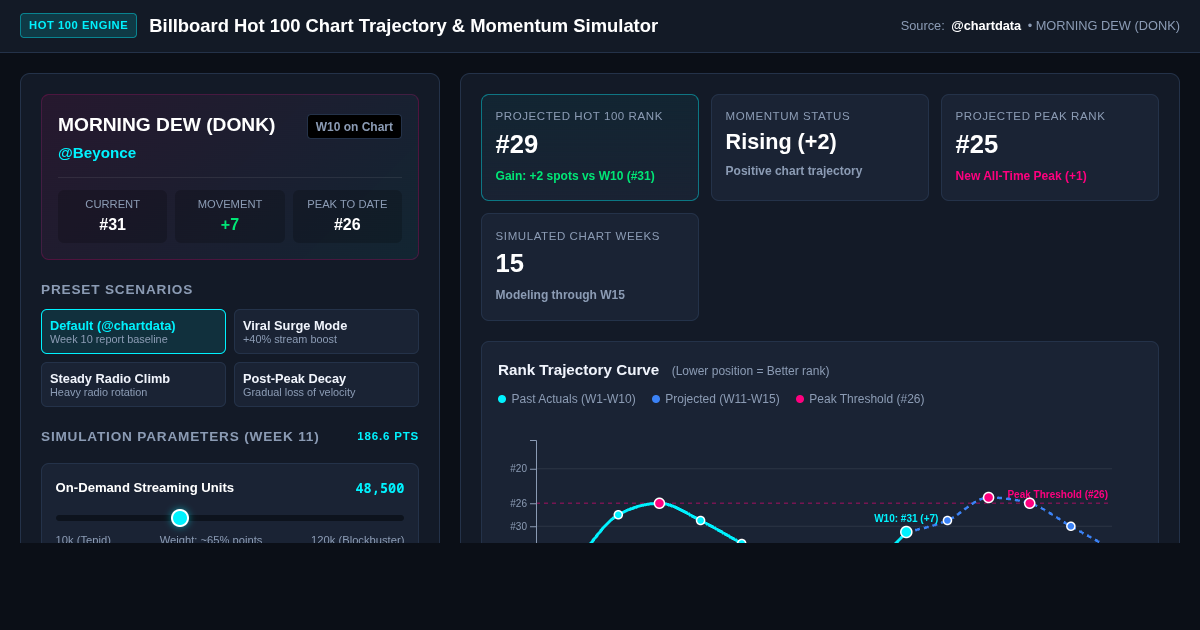
Task: Click the 186.6 PTS total
Action: tap(388, 436)
